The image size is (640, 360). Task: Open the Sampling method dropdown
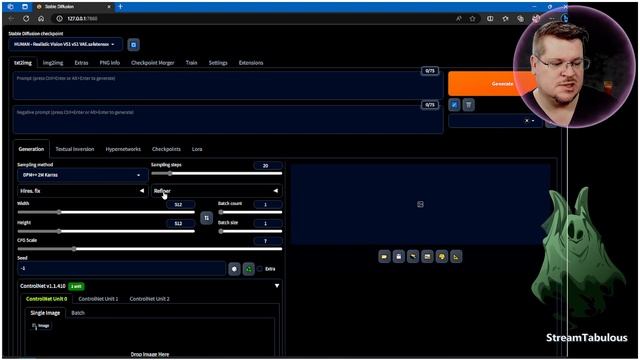(82, 175)
